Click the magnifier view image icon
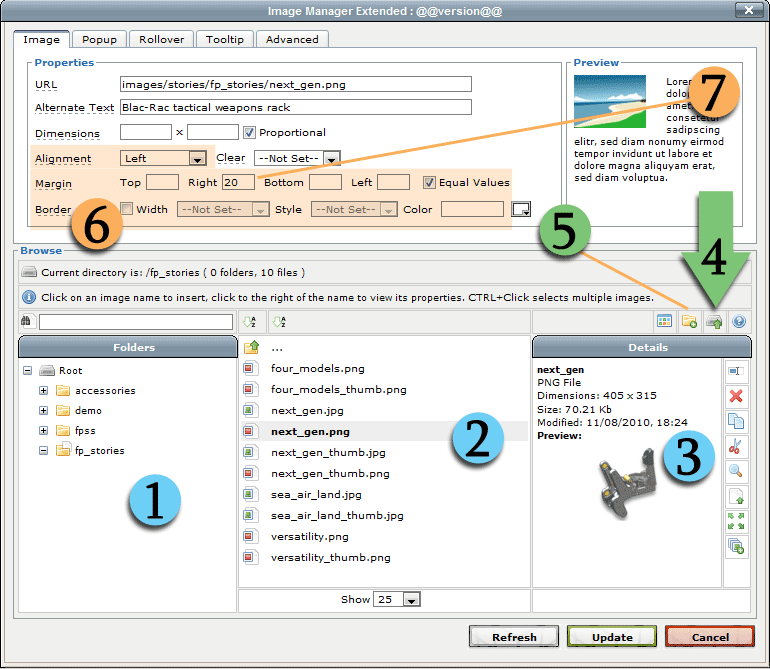The height and width of the screenshot is (669, 770). tap(736, 471)
